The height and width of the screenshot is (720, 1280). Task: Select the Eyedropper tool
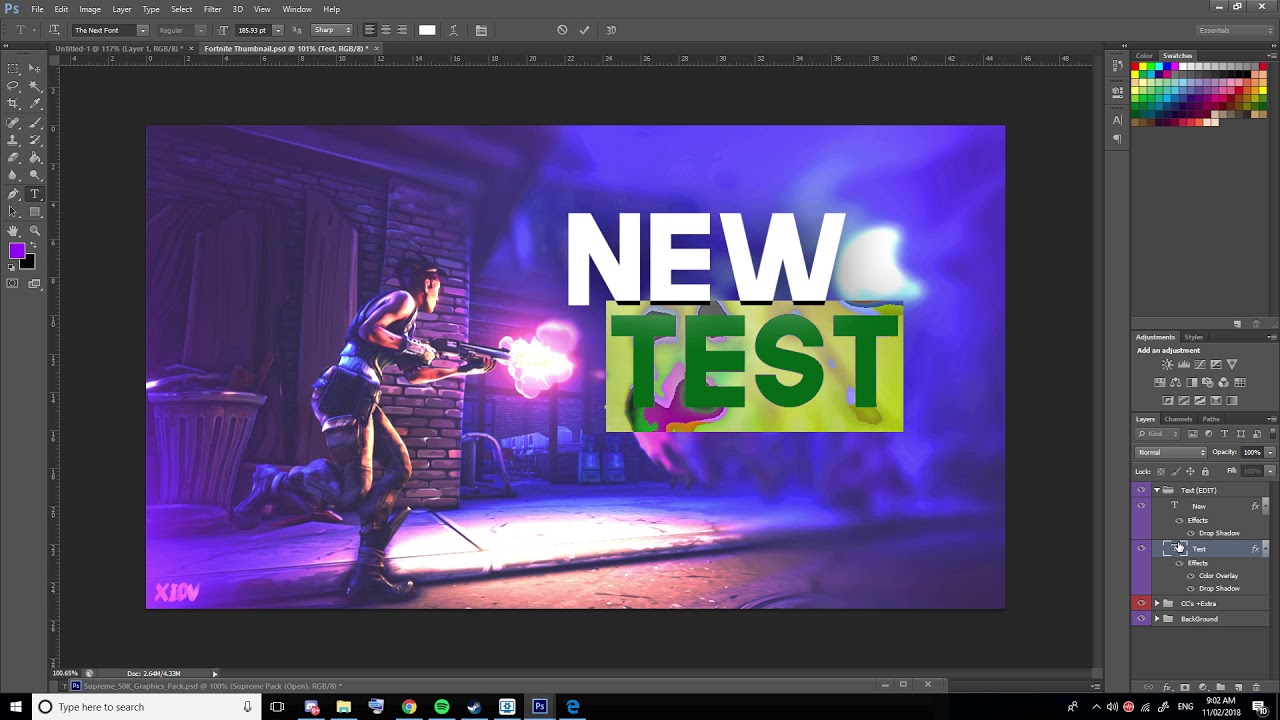point(35,104)
